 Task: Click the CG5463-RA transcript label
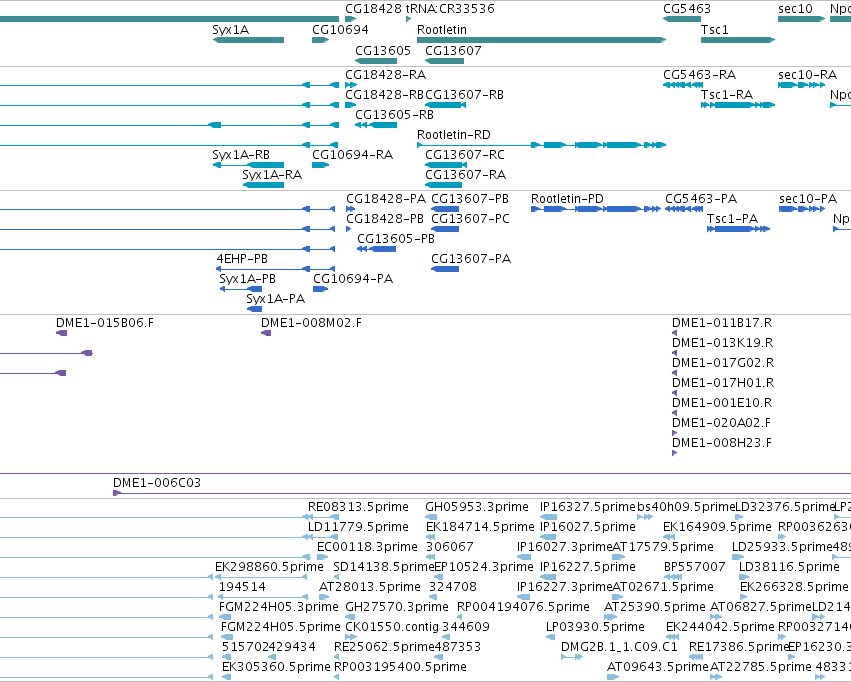[699, 74]
